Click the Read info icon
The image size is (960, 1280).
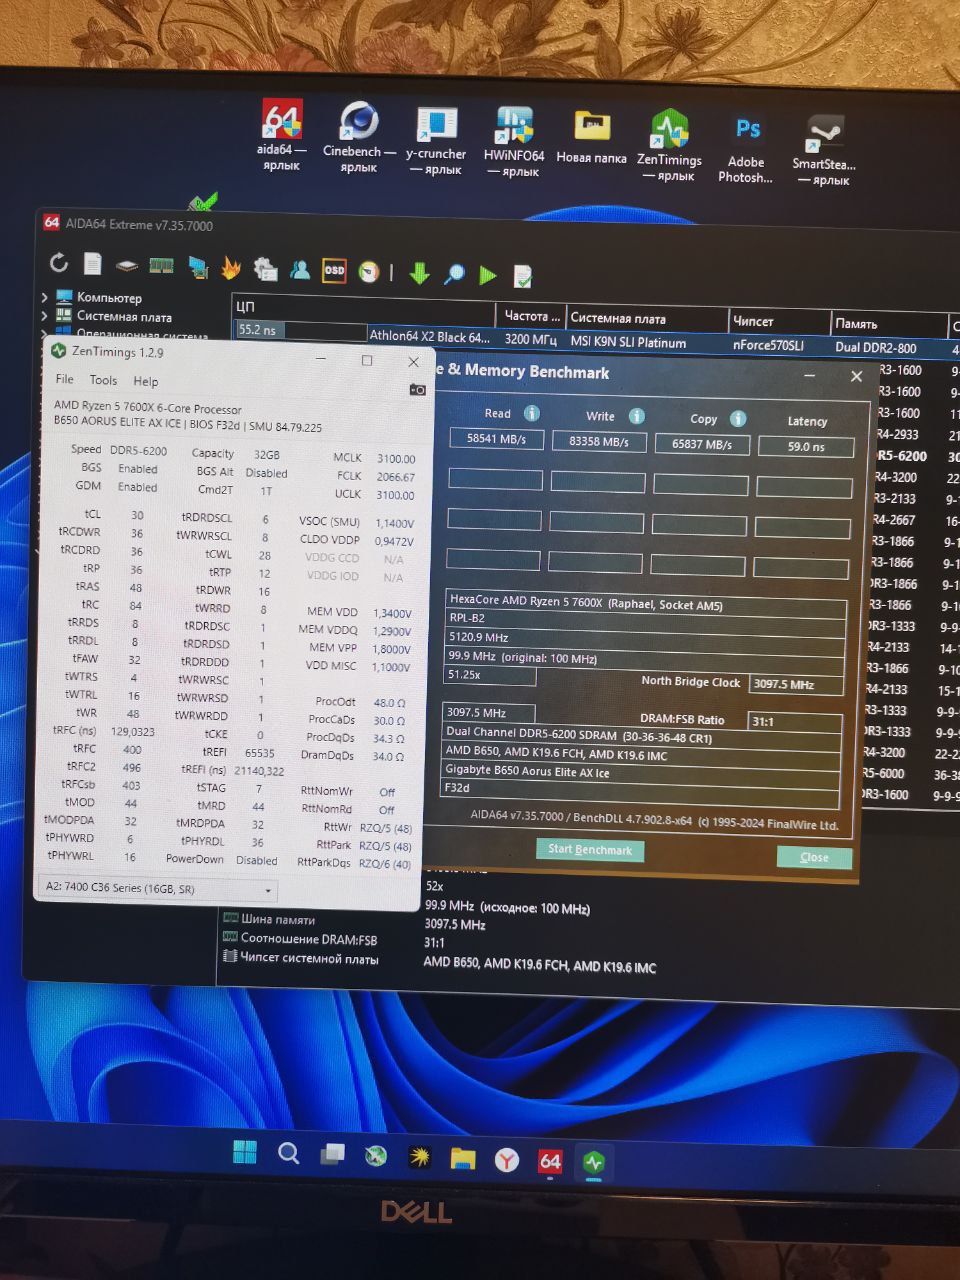click(532, 413)
